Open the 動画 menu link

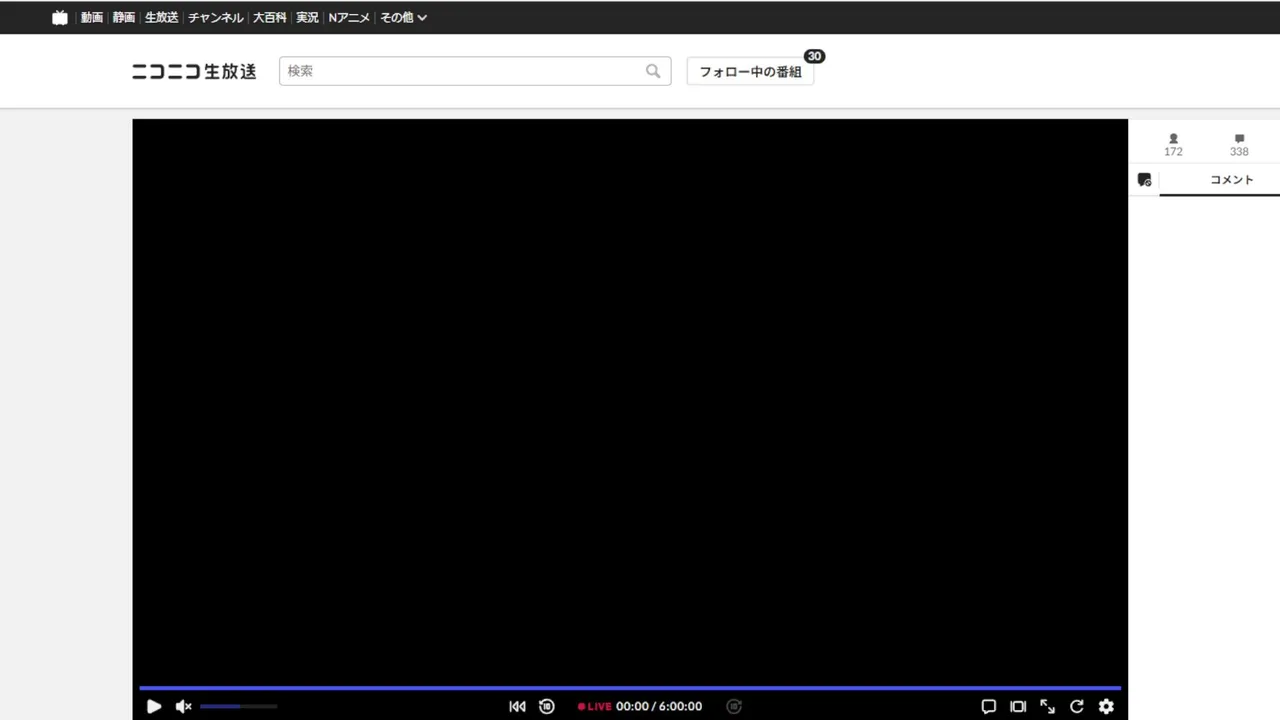pyautogui.click(x=92, y=17)
